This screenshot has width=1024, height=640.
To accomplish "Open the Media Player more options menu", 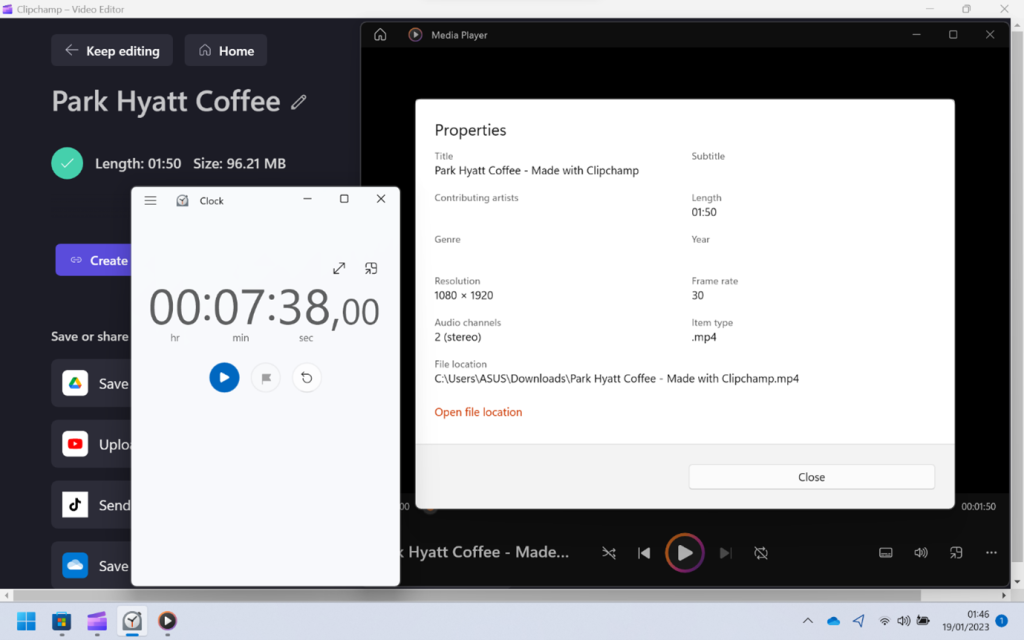I will pyautogui.click(x=991, y=553).
